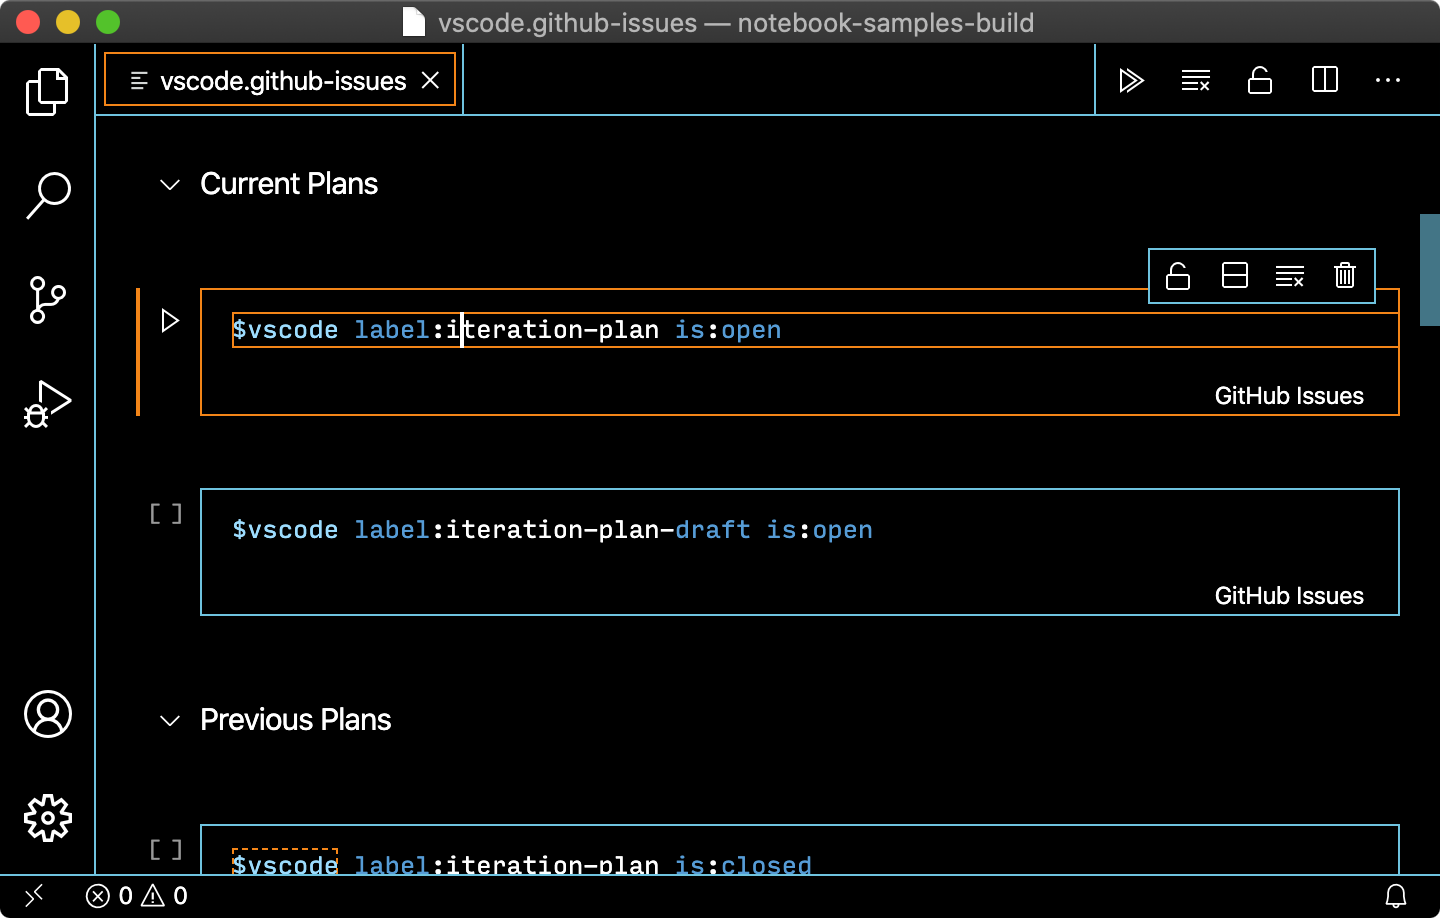The width and height of the screenshot is (1440, 918).
Task: Toggle the notebook editing lock
Action: tap(1260, 80)
